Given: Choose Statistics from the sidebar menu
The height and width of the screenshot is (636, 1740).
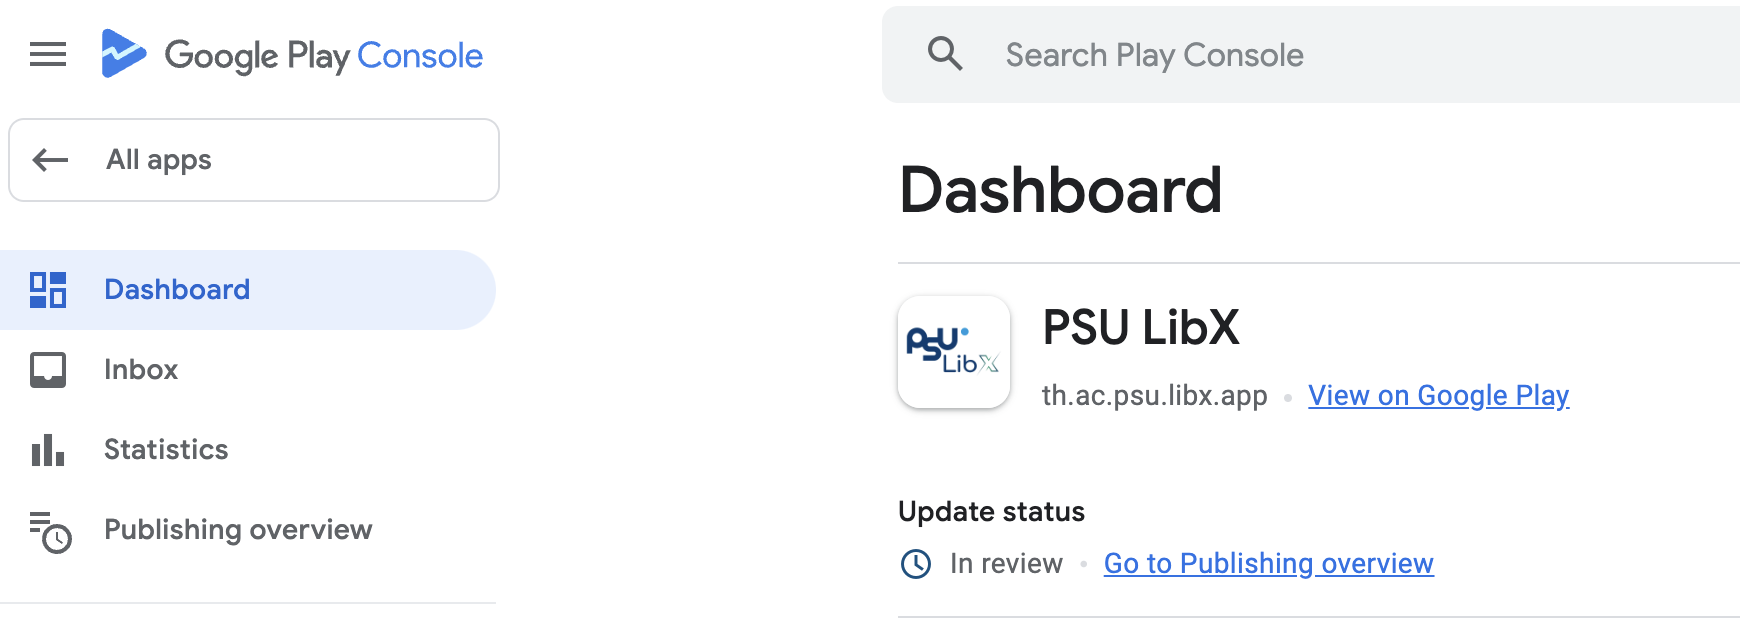Looking at the screenshot, I should pyautogui.click(x=165, y=449).
